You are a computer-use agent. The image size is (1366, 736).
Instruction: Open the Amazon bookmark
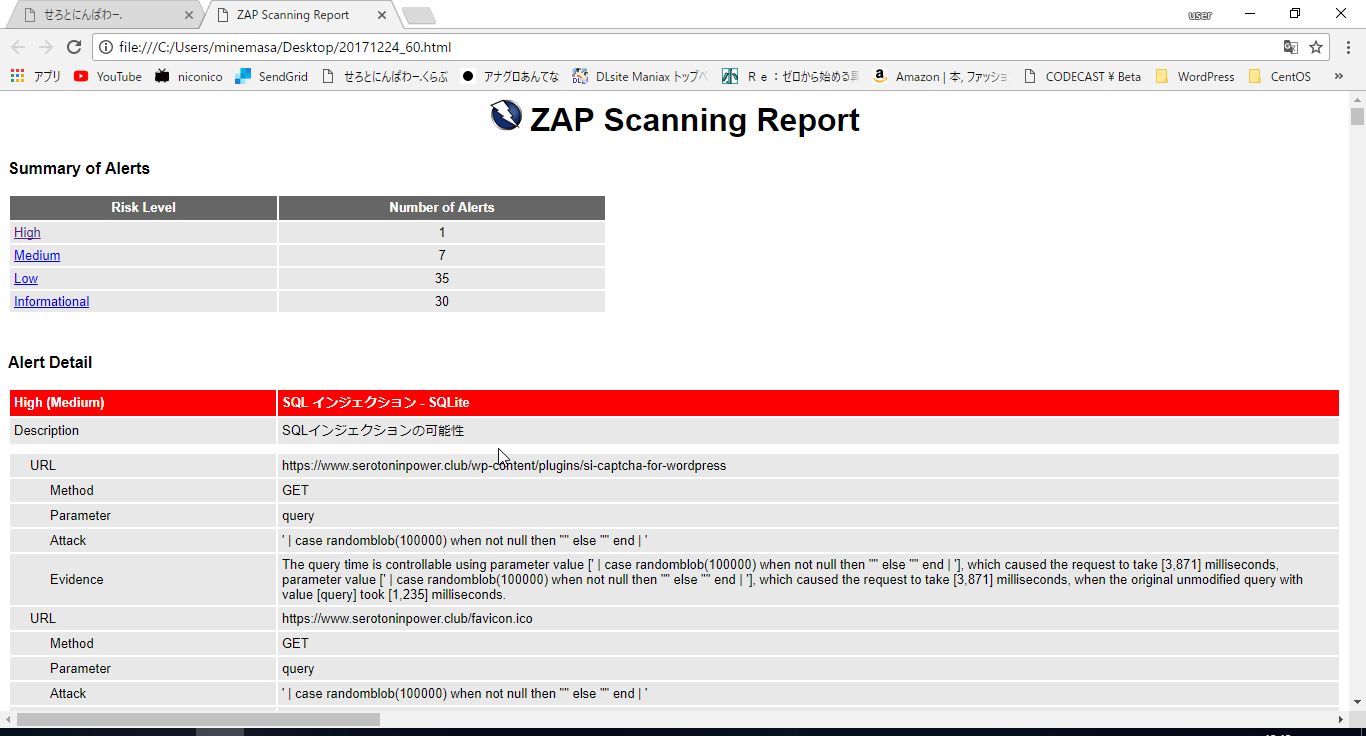pos(940,76)
